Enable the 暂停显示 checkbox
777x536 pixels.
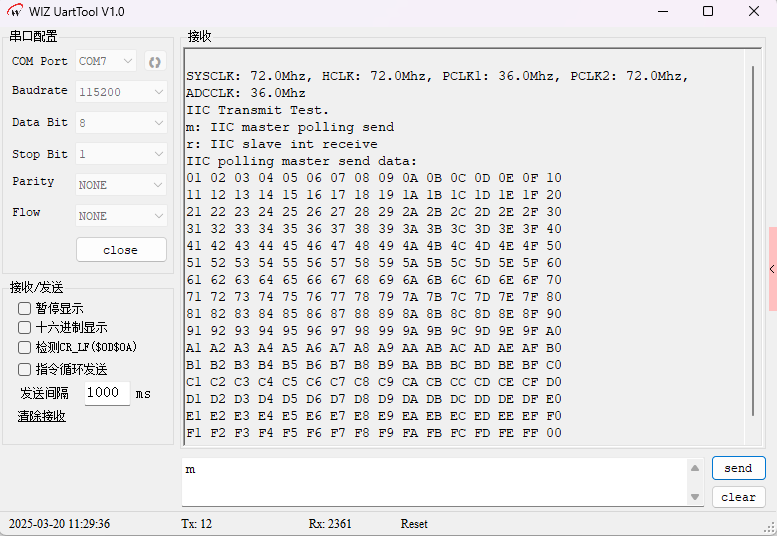pos(25,309)
